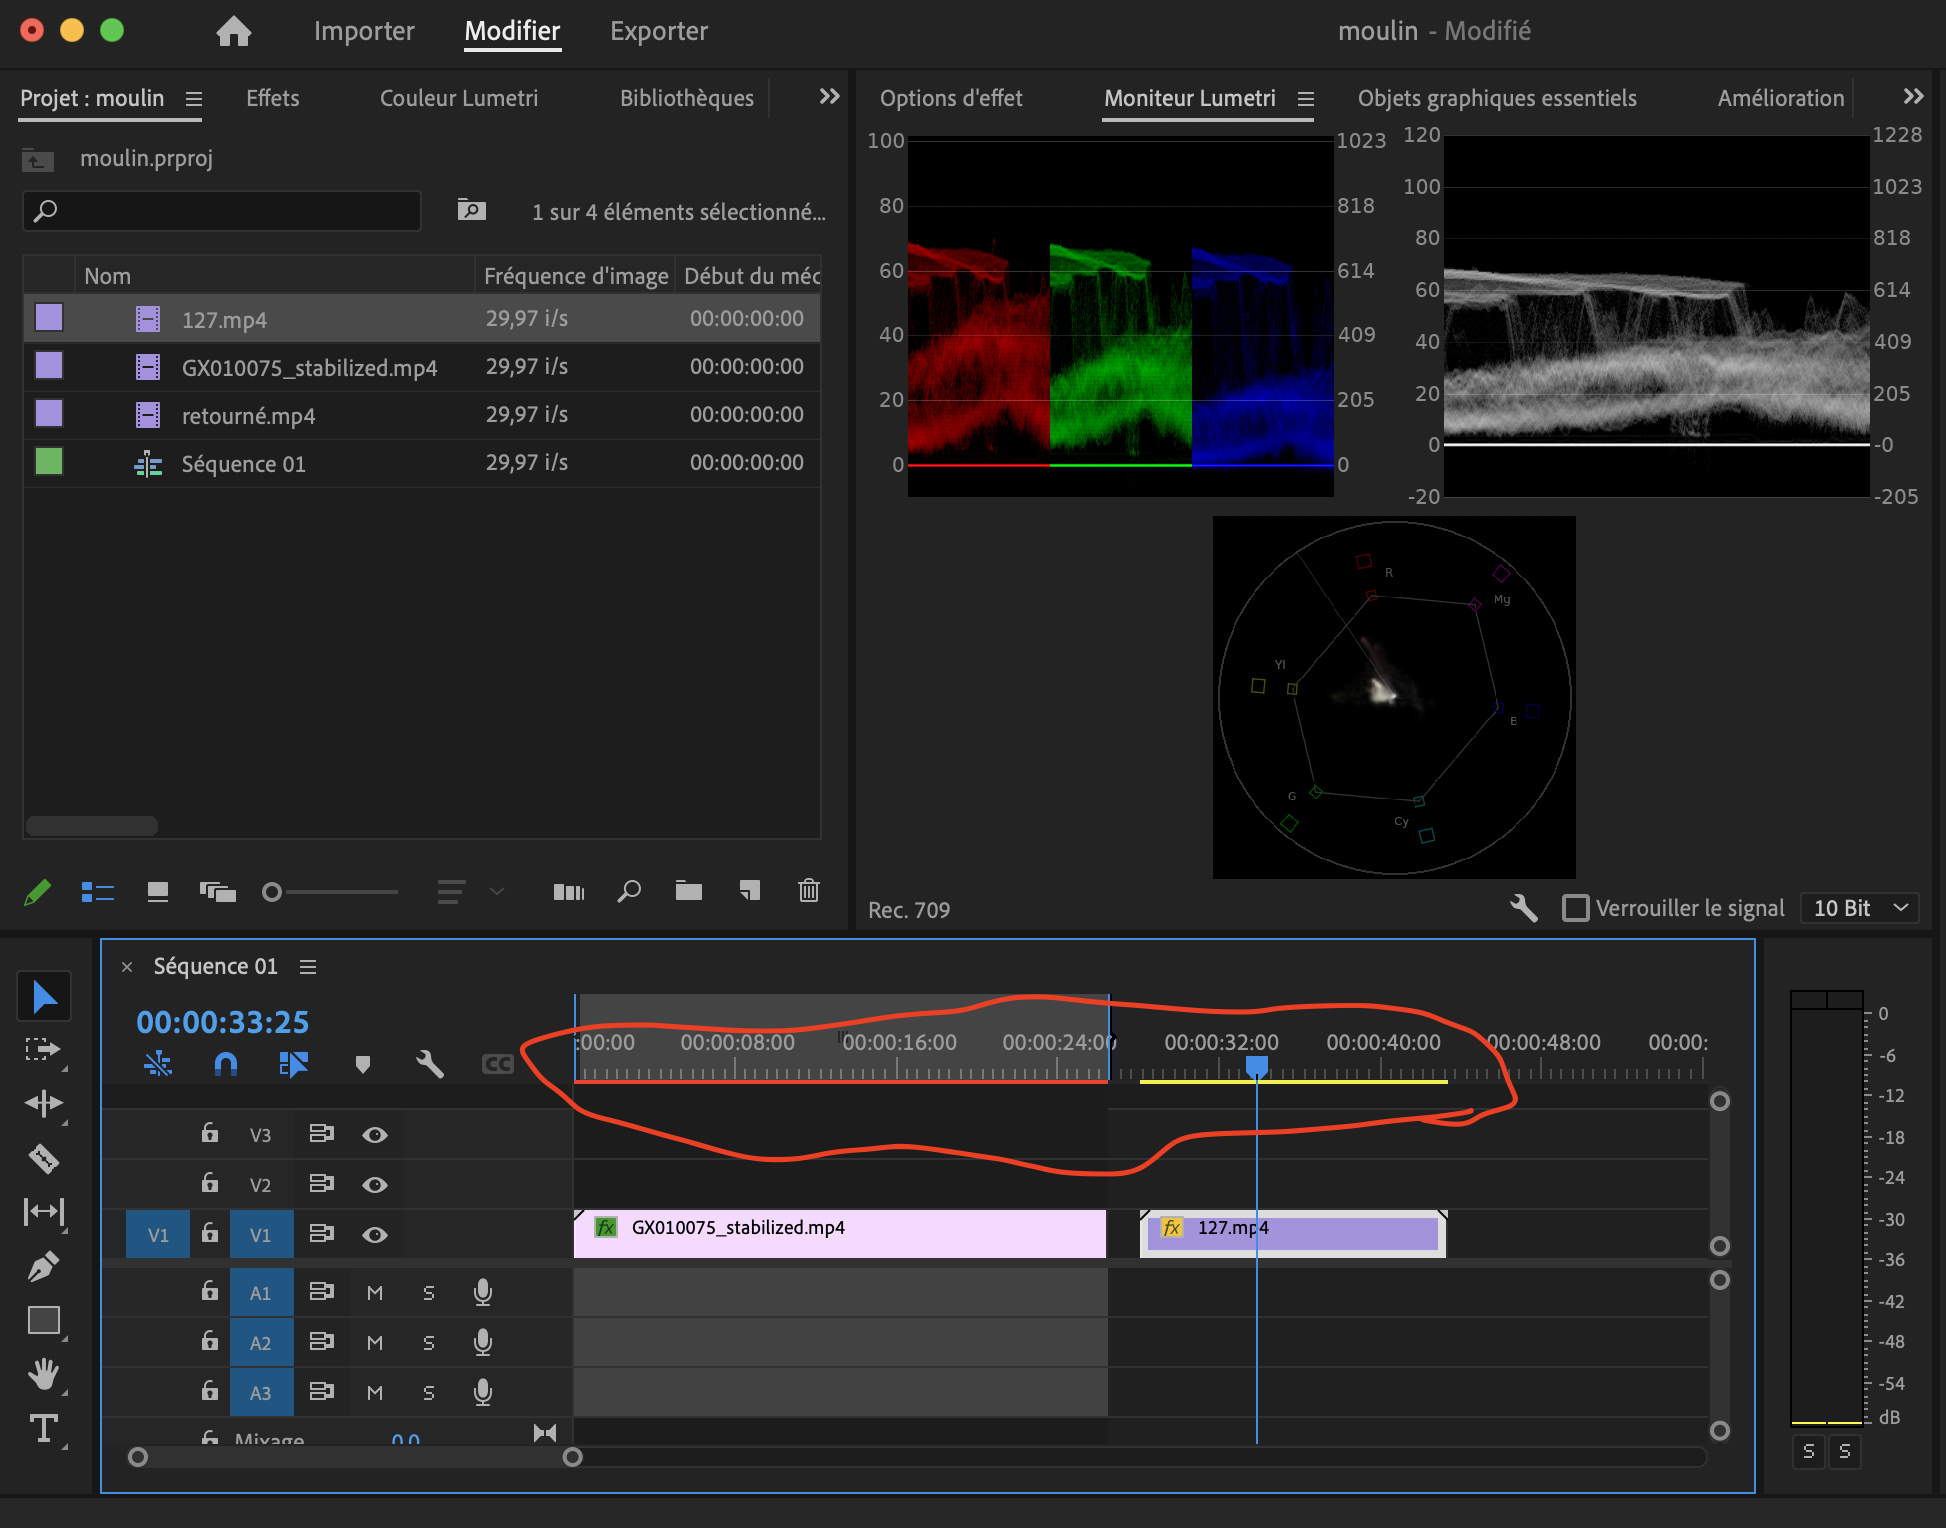Toggle the read-only pencil lock for project
Image resolution: width=1946 pixels, height=1528 pixels.
coord(37,892)
